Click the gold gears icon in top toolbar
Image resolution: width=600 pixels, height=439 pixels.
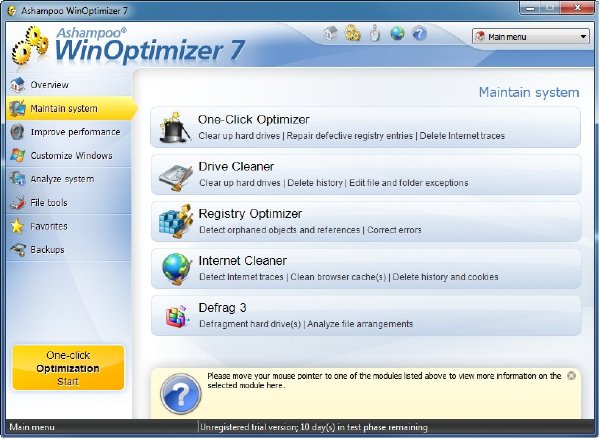(352, 33)
